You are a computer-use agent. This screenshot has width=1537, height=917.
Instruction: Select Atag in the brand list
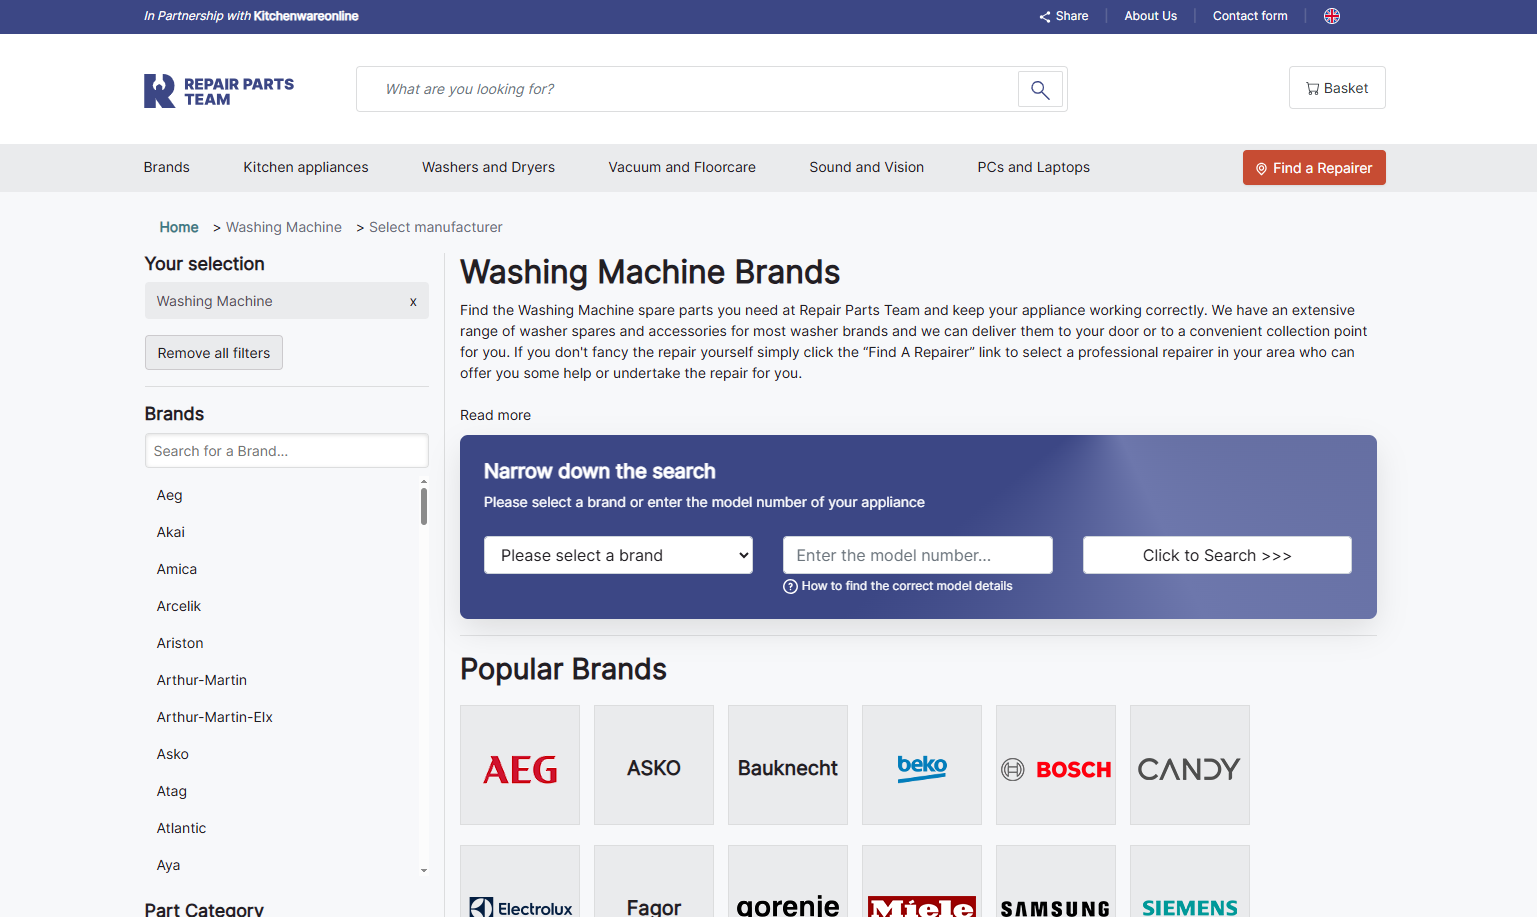[172, 791]
